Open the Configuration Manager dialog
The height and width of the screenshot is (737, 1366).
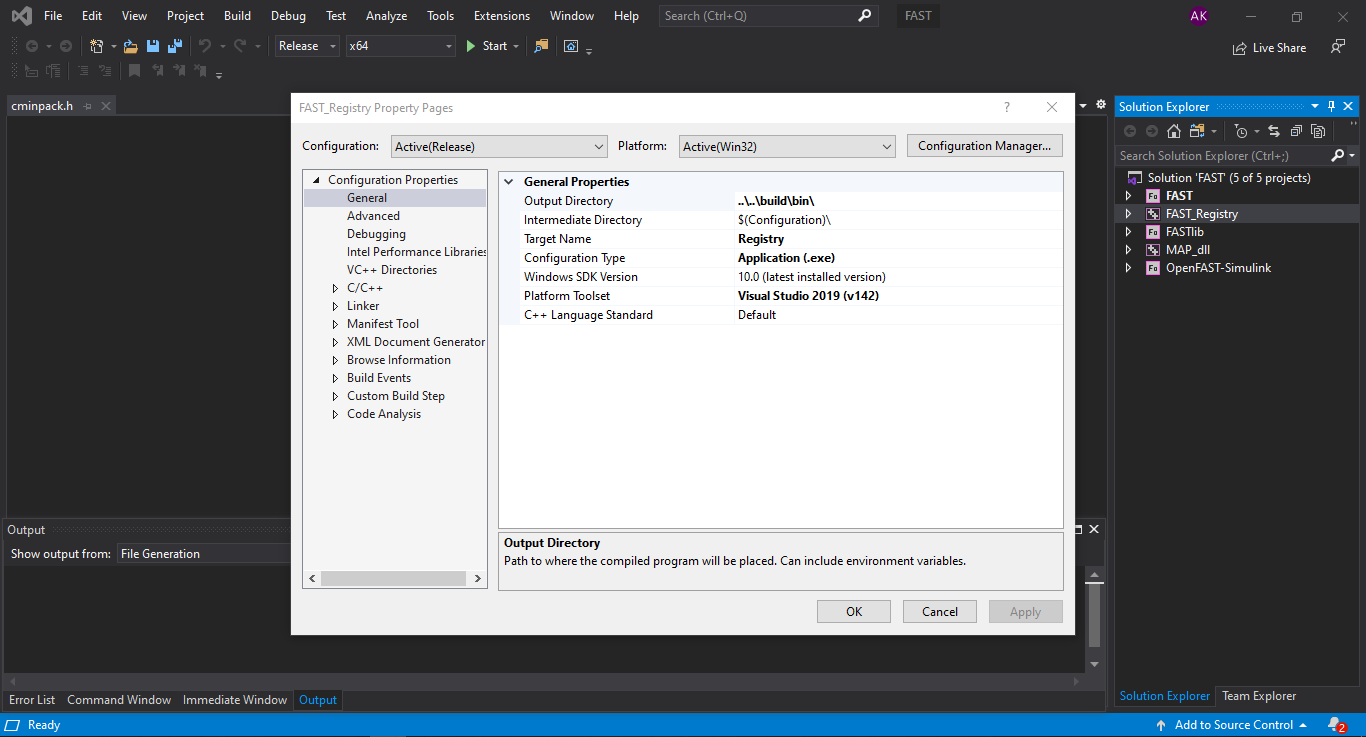[984, 145]
